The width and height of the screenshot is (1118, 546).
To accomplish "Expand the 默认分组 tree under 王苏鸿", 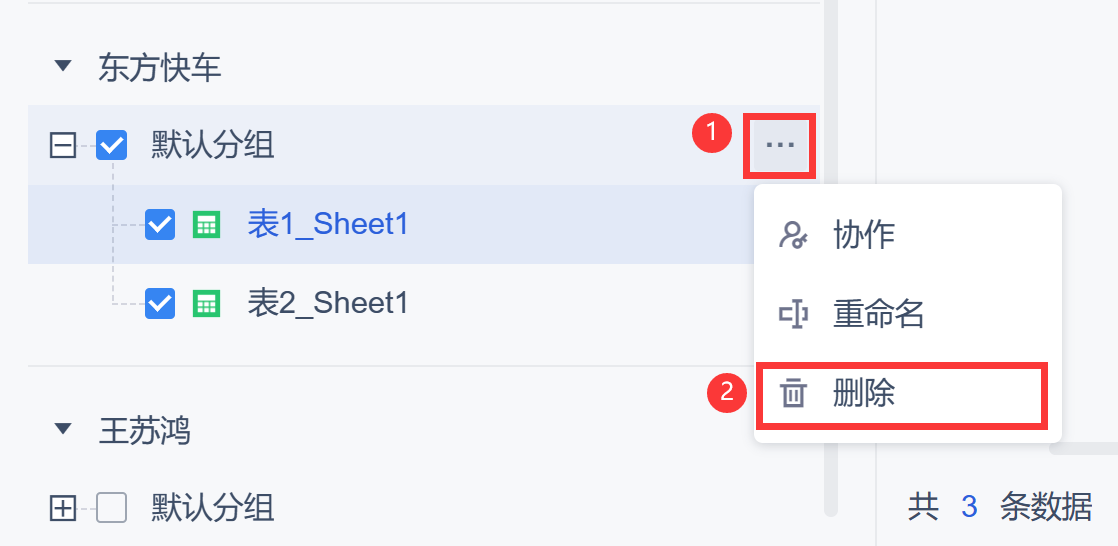I will pyautogui.click(x=63, y=509).
